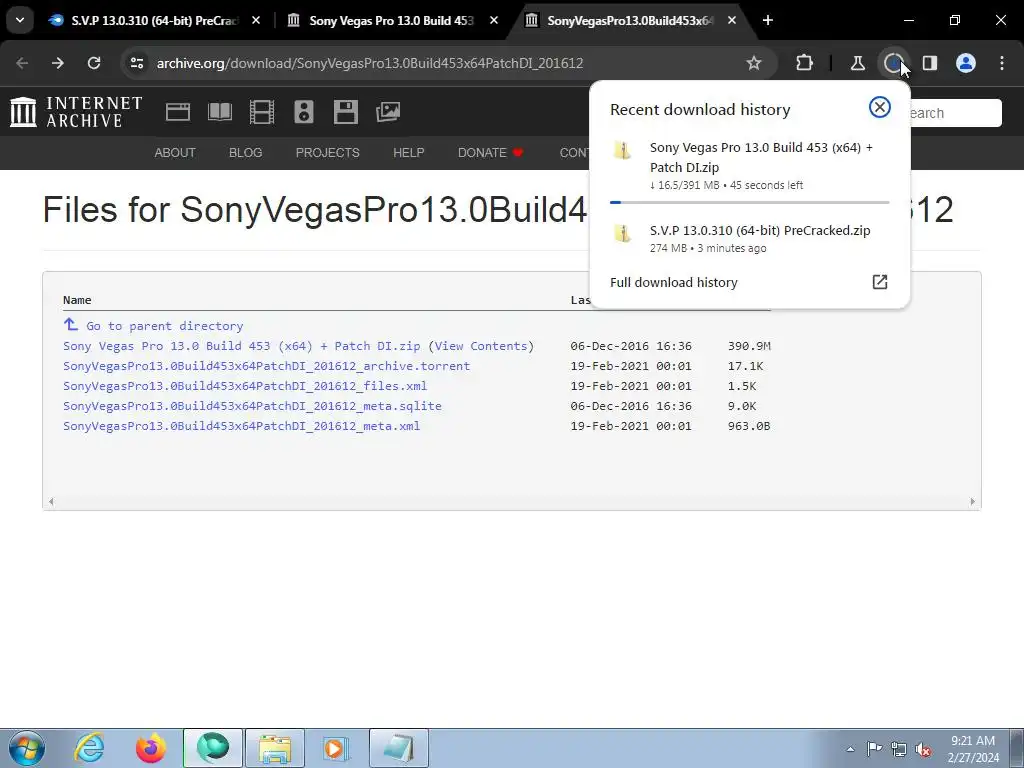The height and width of the screenshot is (768, 1024).
Task: Click the Internet Archive logo
Action: tap(76, 112)
